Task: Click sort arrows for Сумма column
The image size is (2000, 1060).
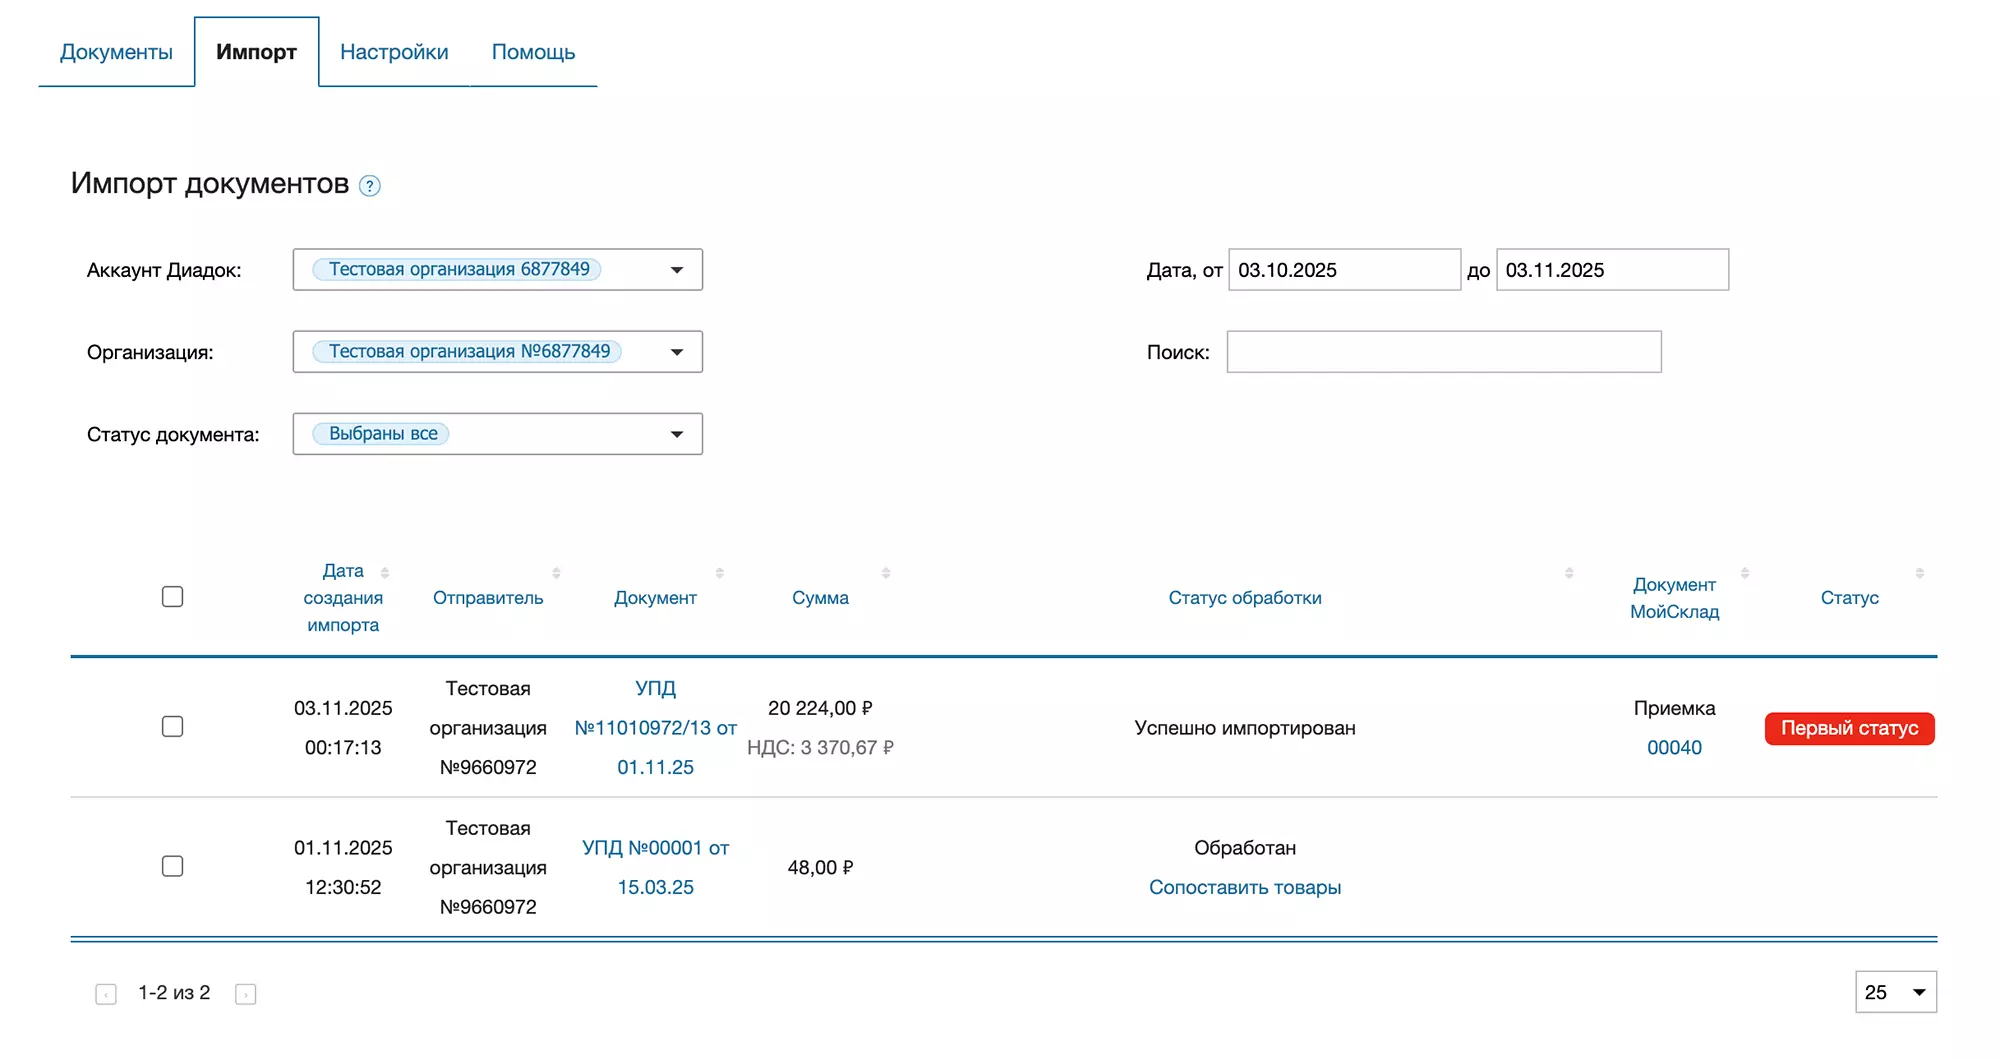Action: tap(885, 573)
